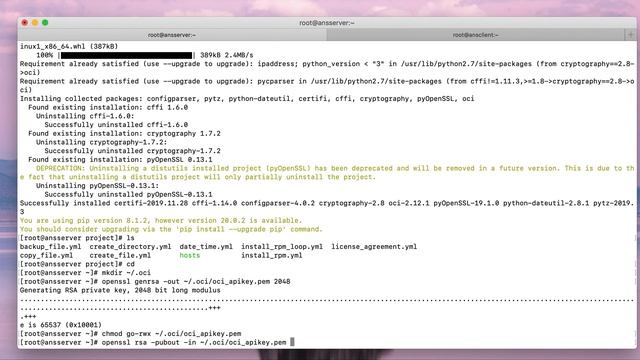Click 'Successfully uninstalled cffi-1.6.0' line

click(116, 125)
